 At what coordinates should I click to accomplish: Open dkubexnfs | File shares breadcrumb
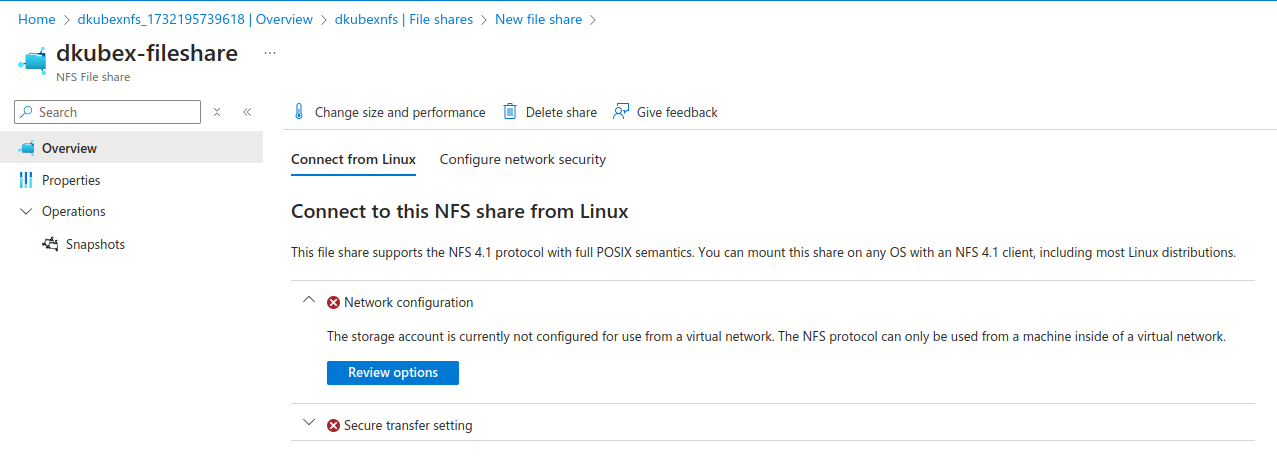point(403,19)
